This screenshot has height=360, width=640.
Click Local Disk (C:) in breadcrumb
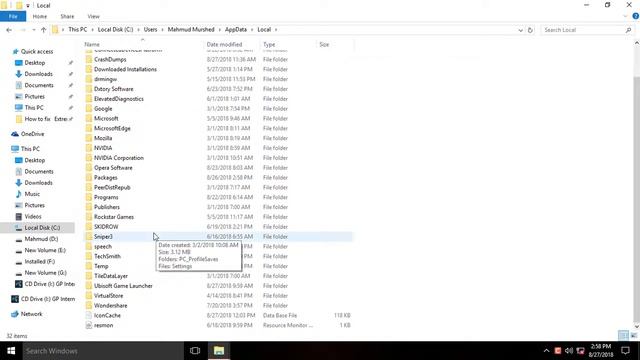tap(116, 29)
